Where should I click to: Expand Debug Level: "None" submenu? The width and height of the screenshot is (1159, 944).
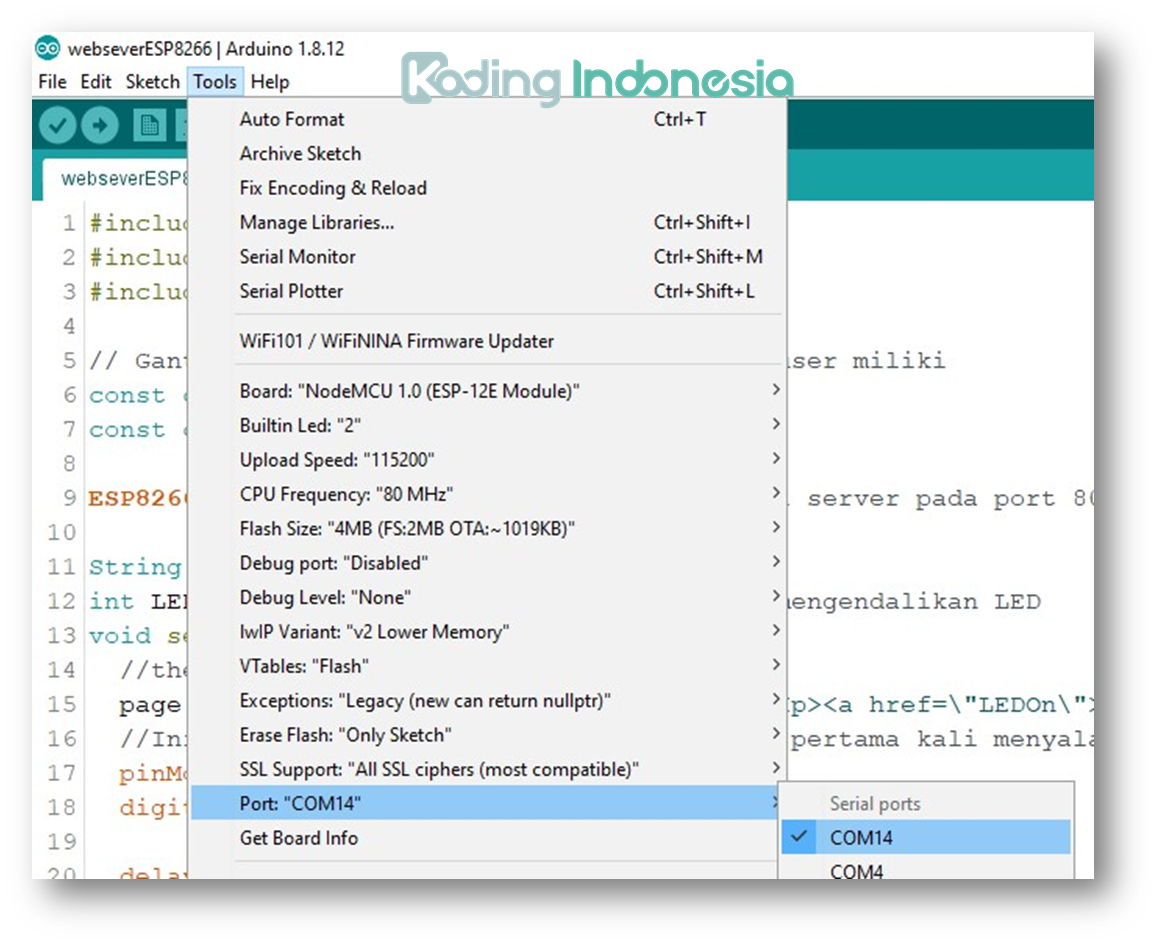coord(488,597)
